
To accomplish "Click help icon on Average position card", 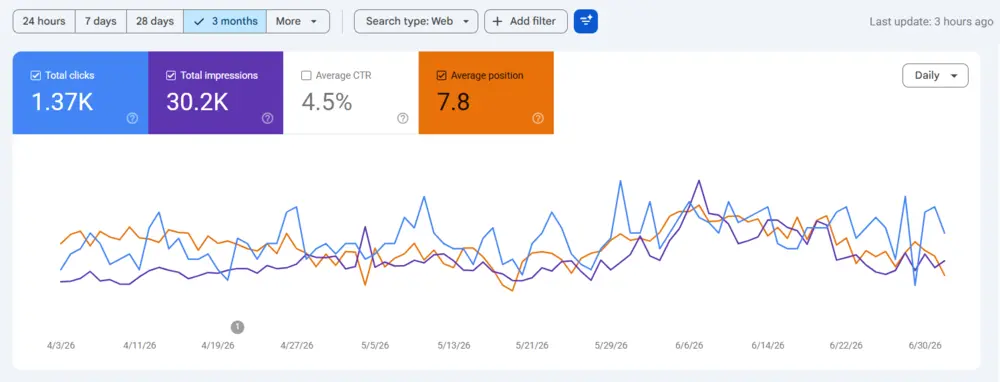I will [x=538, y=118].
